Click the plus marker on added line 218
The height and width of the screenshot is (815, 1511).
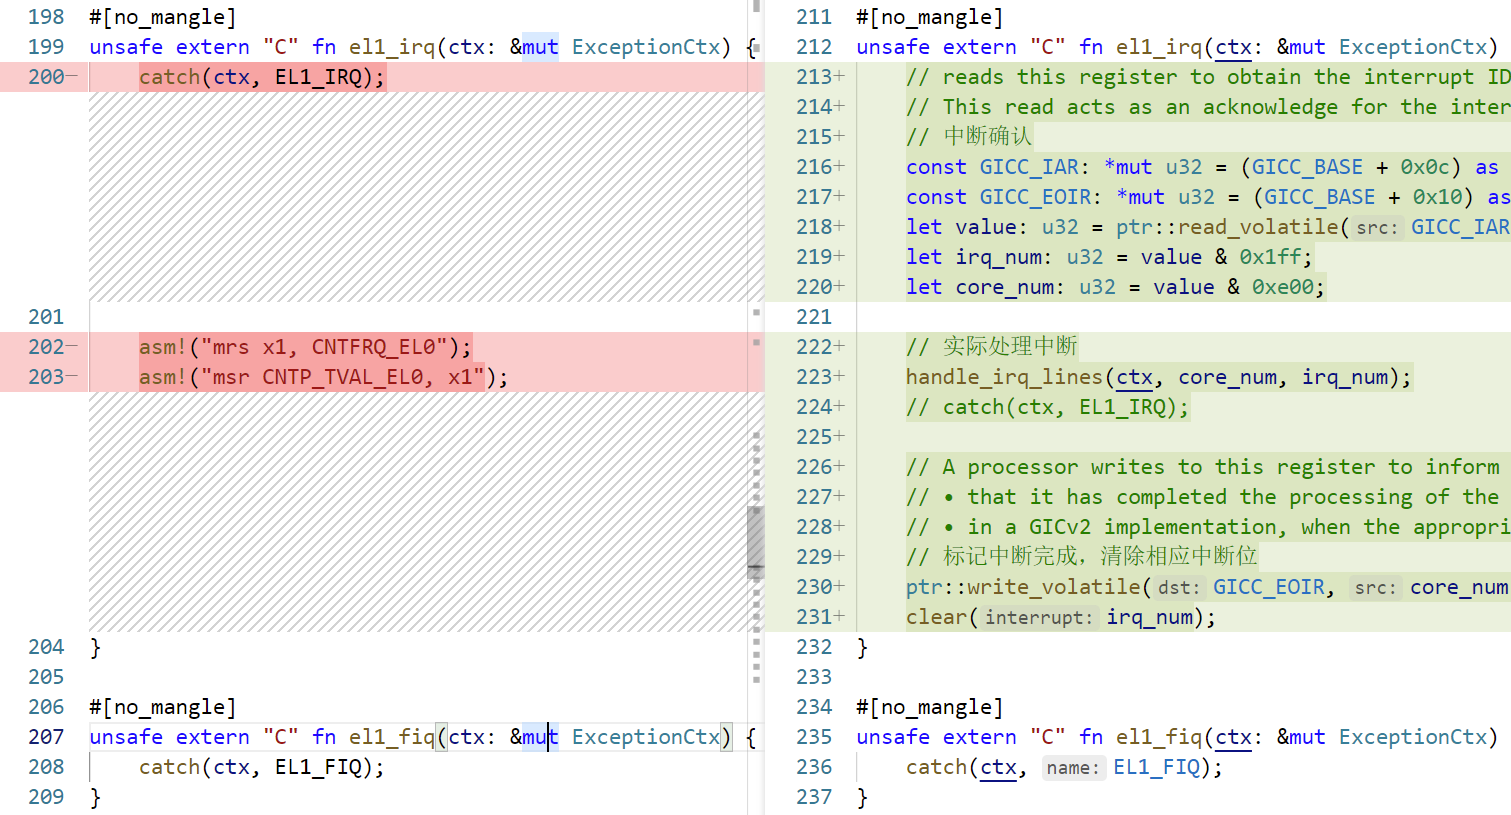click(x=839, y=227)
